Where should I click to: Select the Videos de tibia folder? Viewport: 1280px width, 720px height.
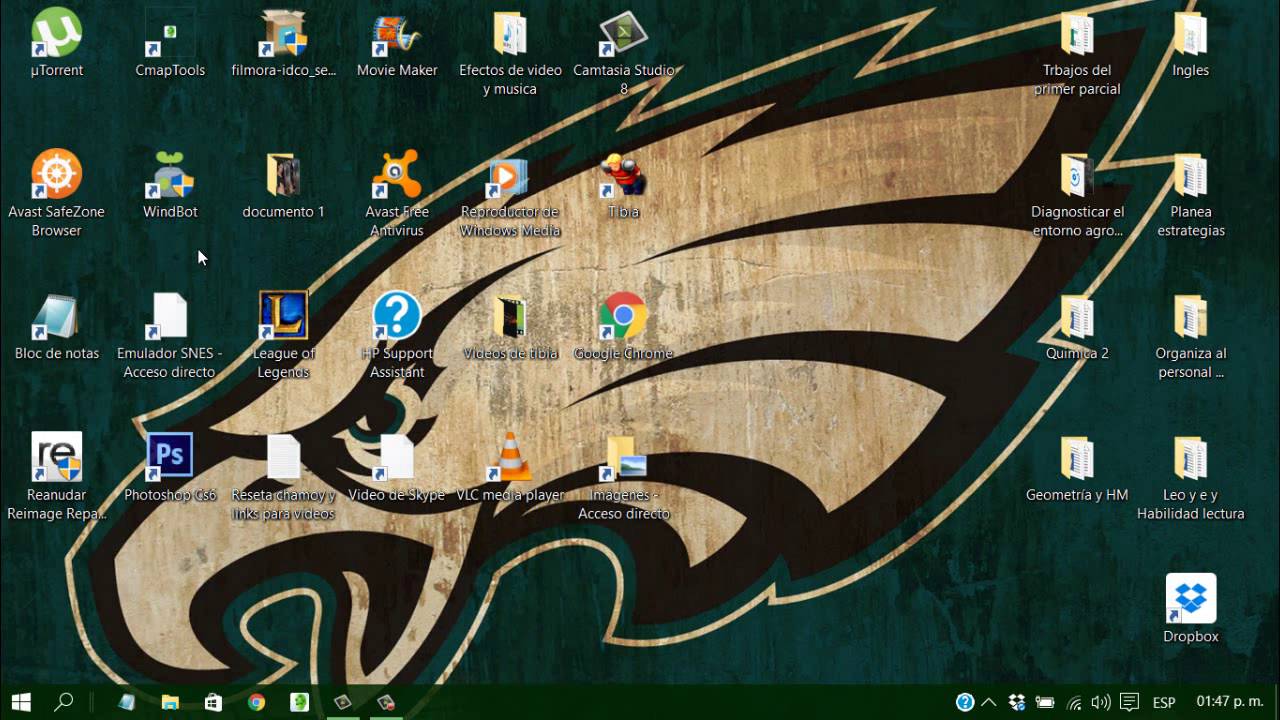pyautogui.click(x=510, y=327)
